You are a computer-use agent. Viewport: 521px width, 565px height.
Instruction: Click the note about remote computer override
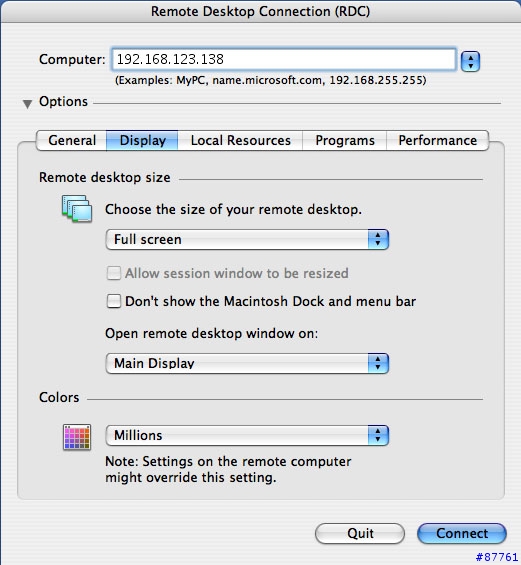228,470
